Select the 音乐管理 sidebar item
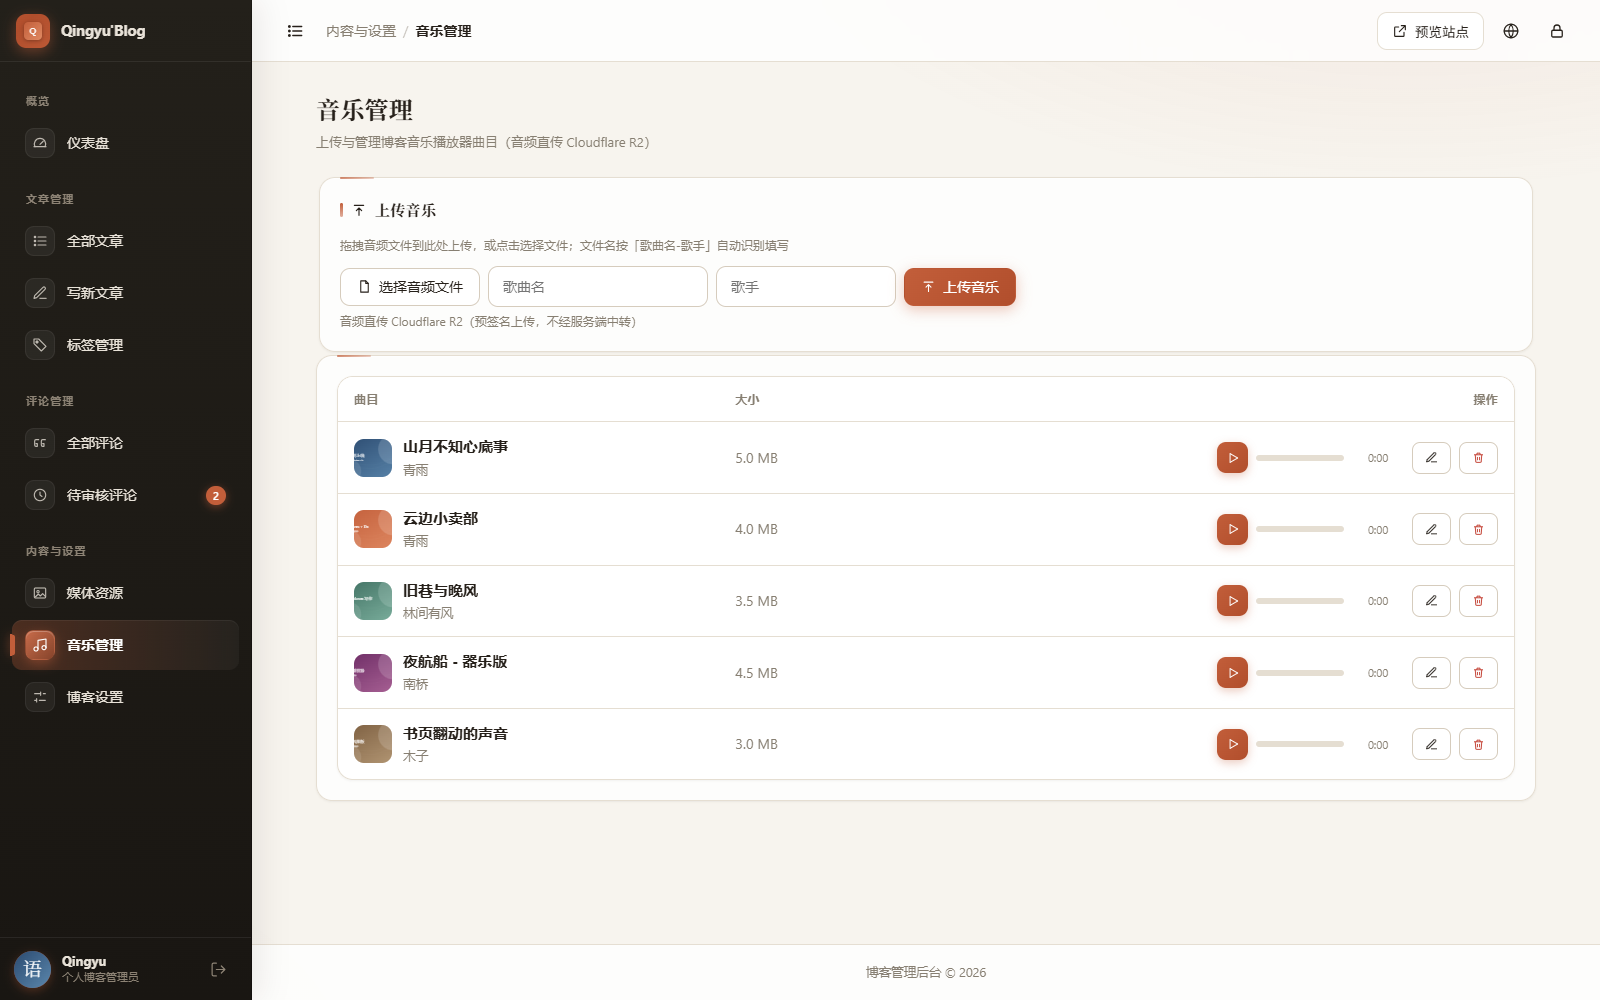The width and height of the screenshot is (1600, 1000). (x=125, y=645)
